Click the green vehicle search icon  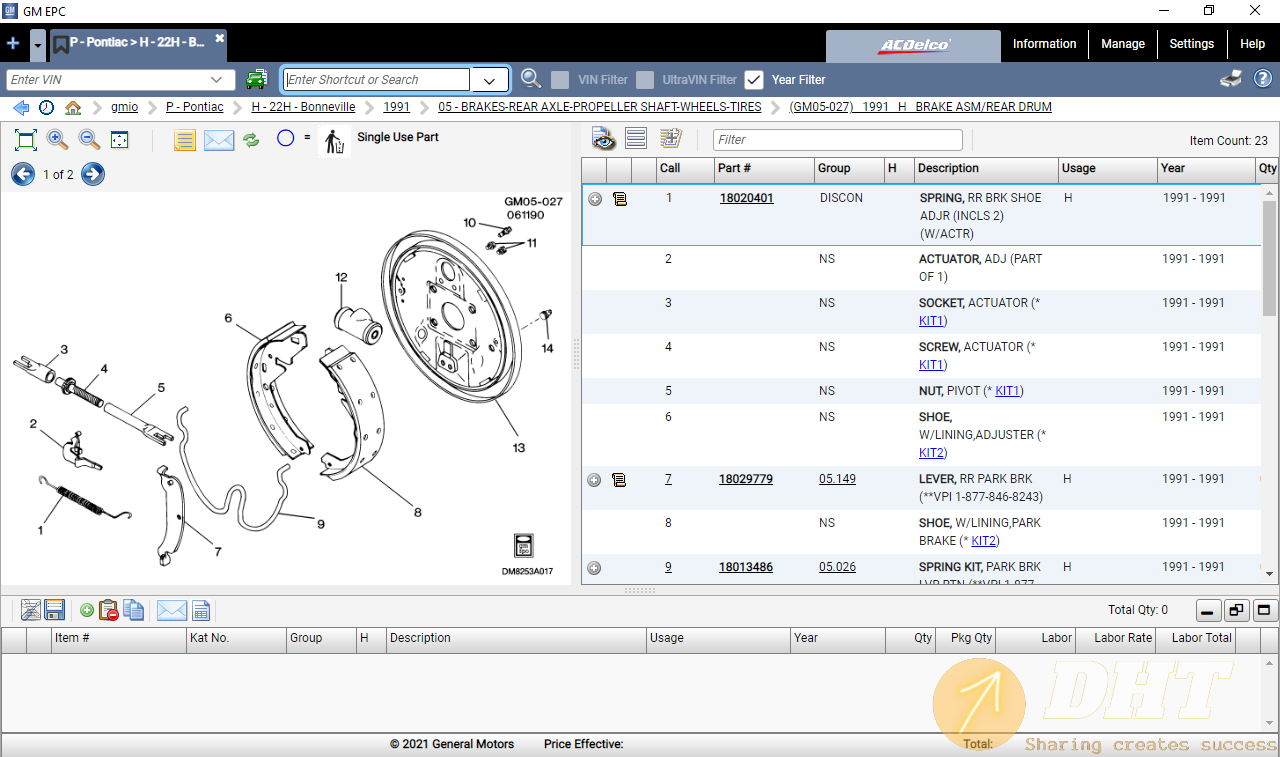coord(257,80)
